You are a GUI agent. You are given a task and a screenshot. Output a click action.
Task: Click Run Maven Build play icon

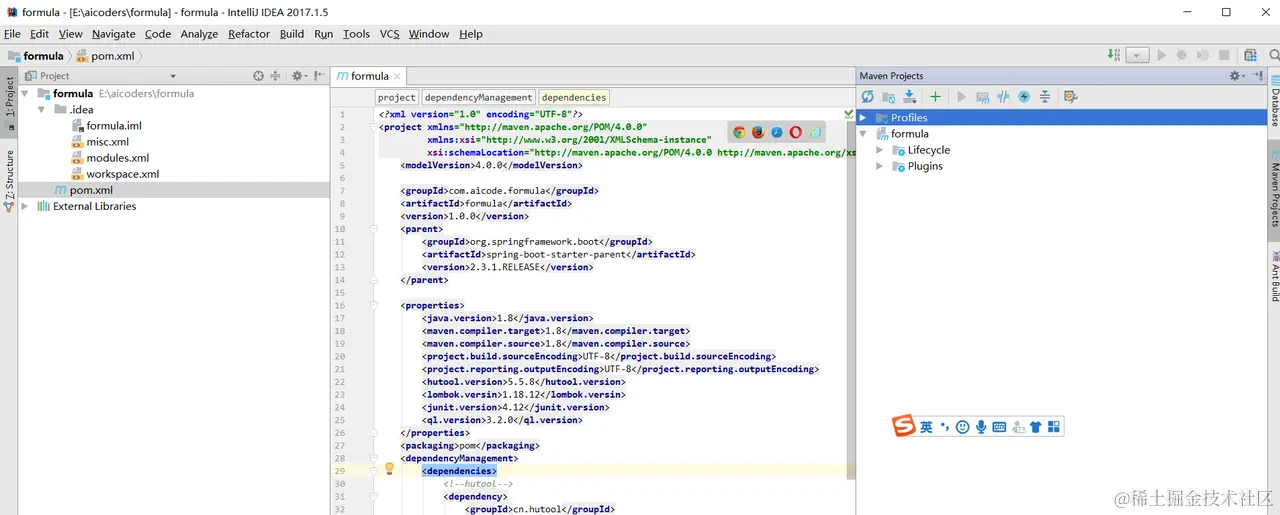(961, 97)
